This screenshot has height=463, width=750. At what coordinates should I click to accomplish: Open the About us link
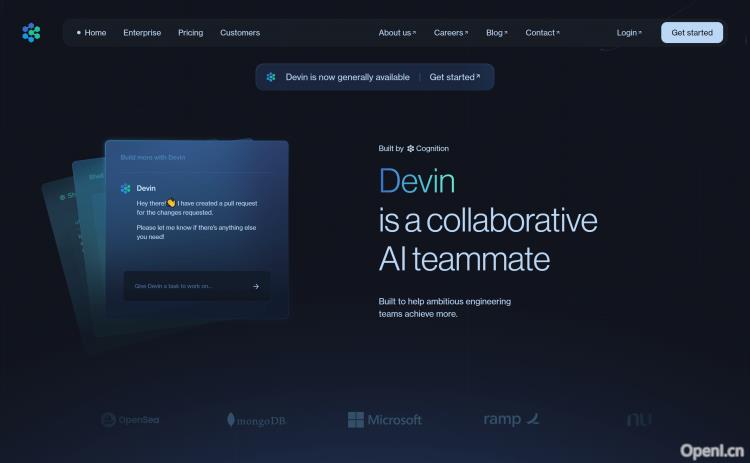(x=397, y=33)
